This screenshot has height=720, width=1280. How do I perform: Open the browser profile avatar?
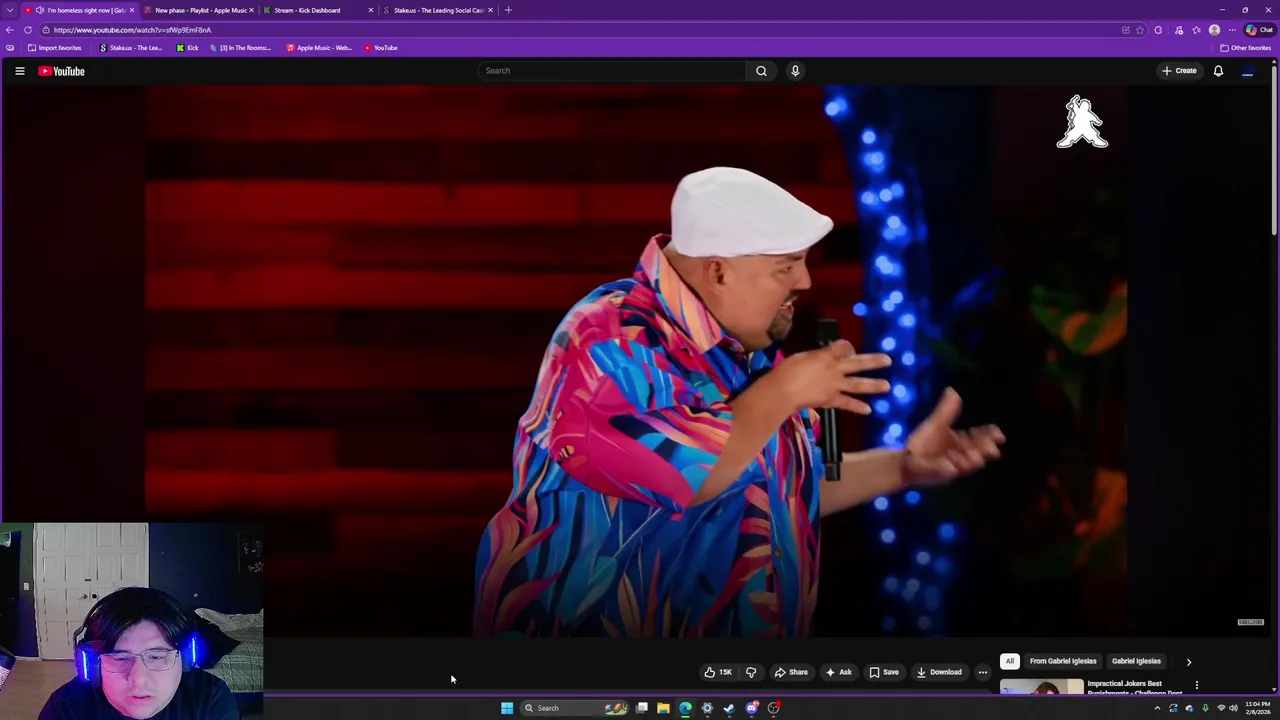tap(1214, 30)
